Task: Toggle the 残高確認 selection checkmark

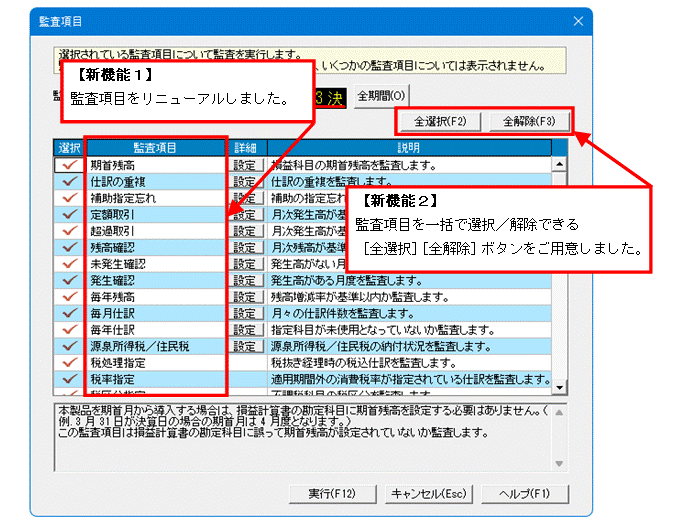Action: [x=69, y=248]
